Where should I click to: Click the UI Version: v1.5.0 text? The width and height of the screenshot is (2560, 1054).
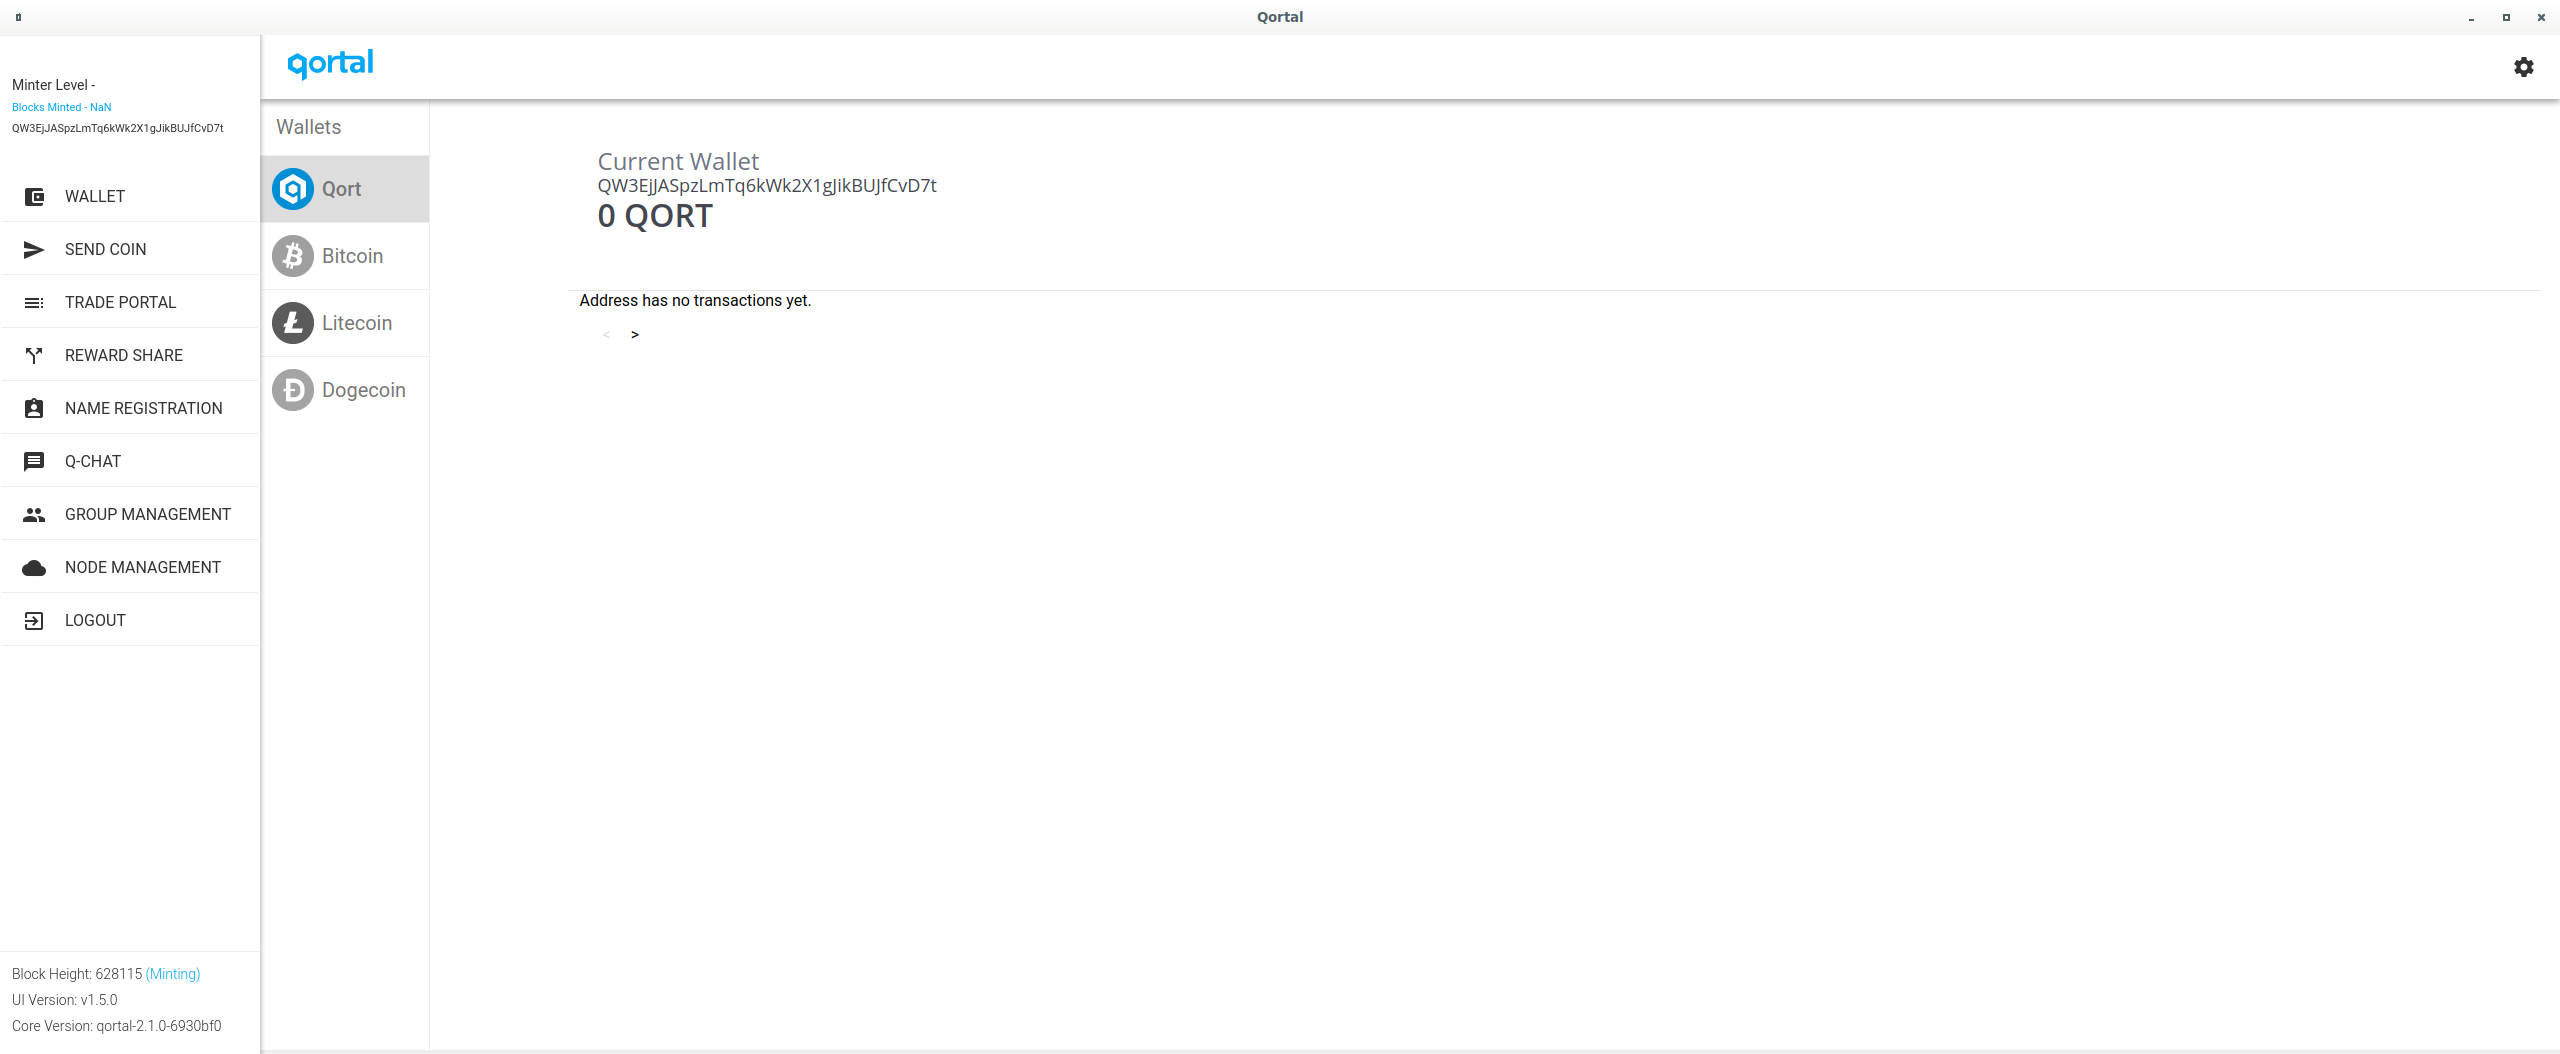point(65,1000)
